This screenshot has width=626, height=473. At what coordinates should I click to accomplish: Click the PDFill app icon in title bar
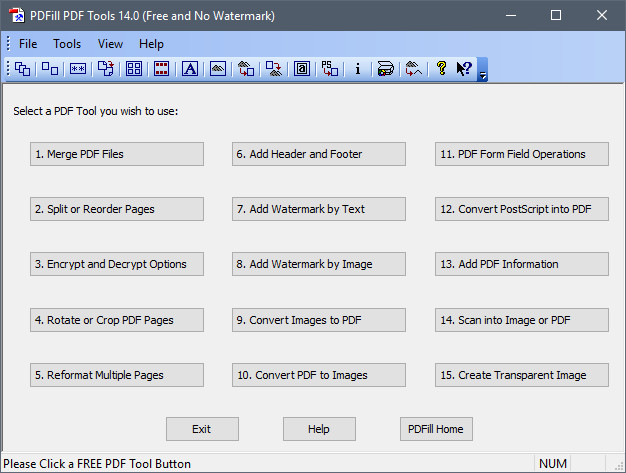[x=17, y=16]
